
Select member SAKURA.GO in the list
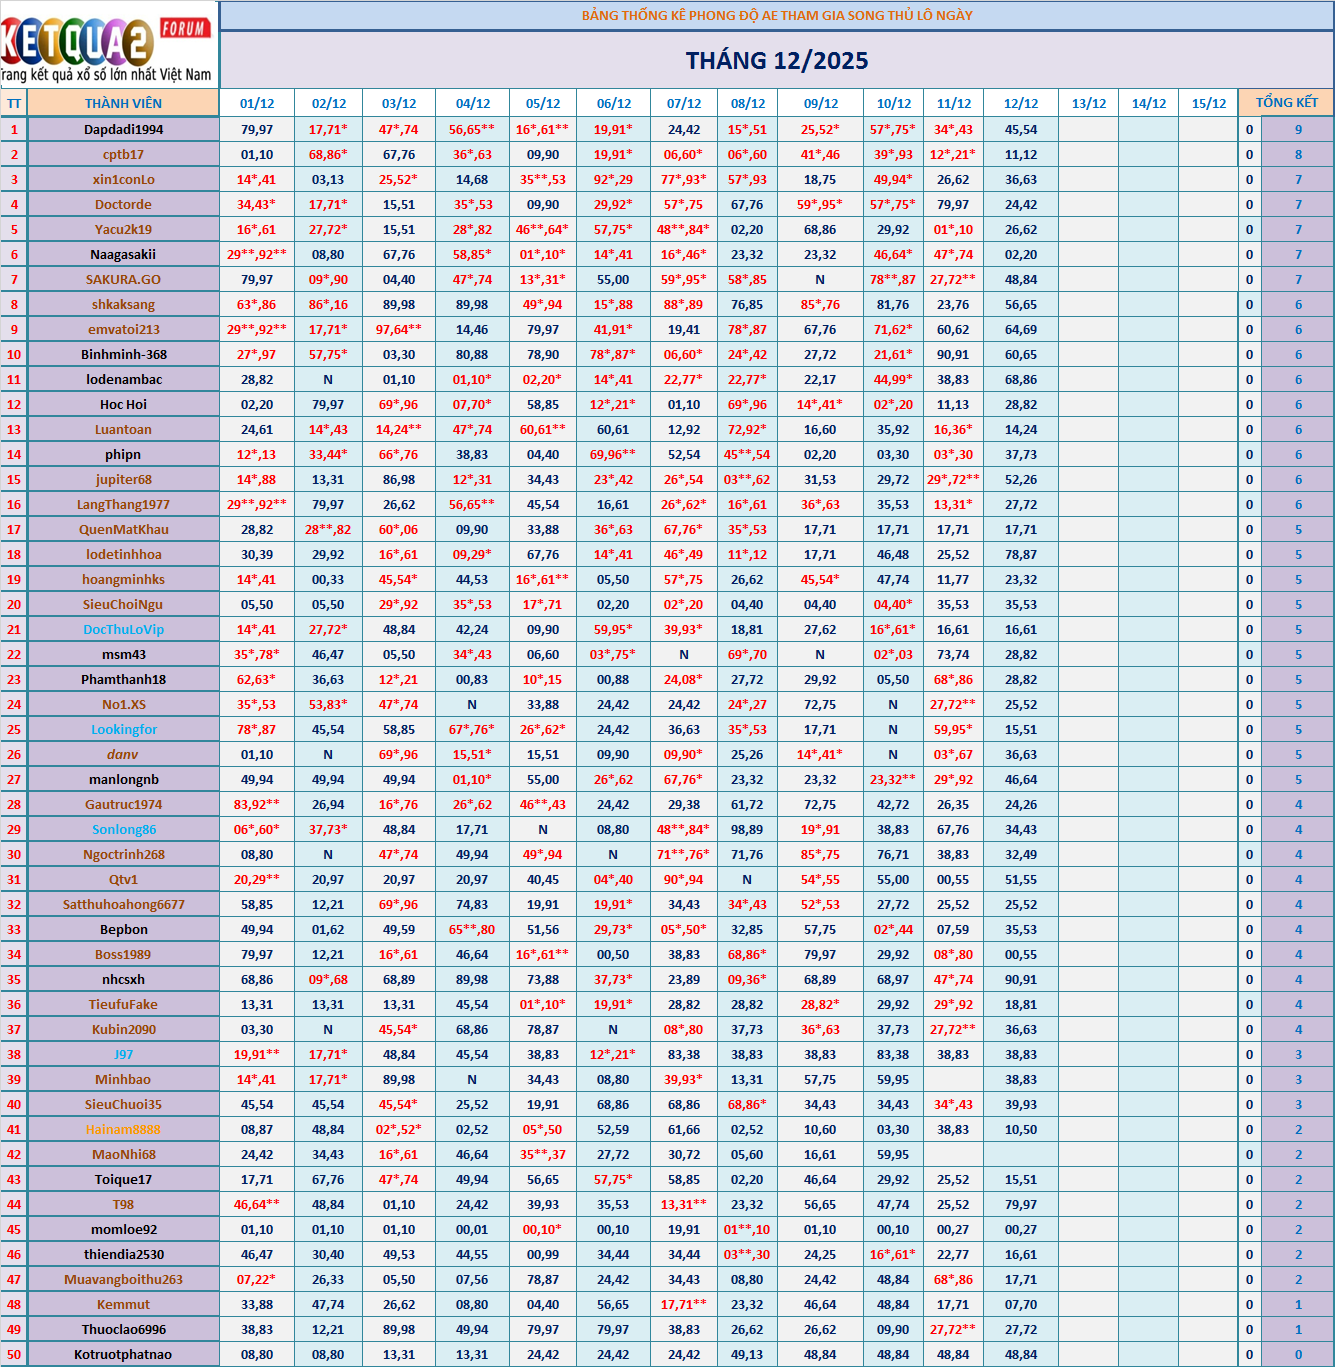123,279
